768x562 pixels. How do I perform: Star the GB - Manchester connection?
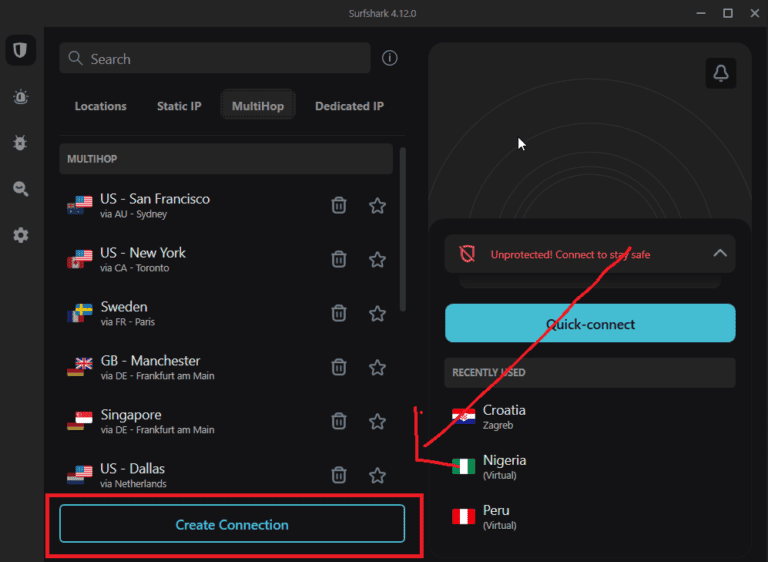(x=377, y=367)
